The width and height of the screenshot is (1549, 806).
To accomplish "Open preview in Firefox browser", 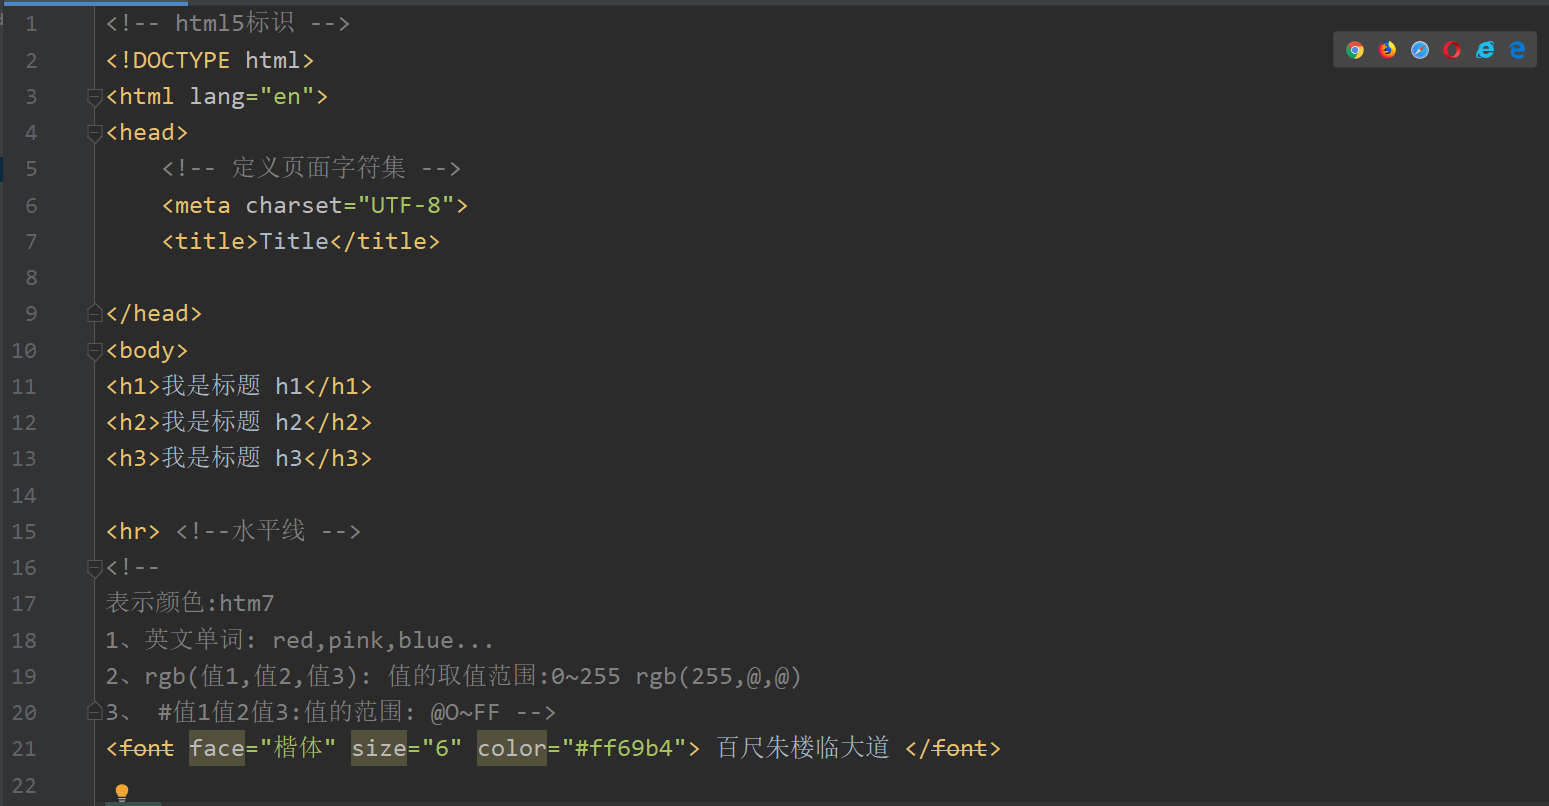I will click(x=1387, y=50).
